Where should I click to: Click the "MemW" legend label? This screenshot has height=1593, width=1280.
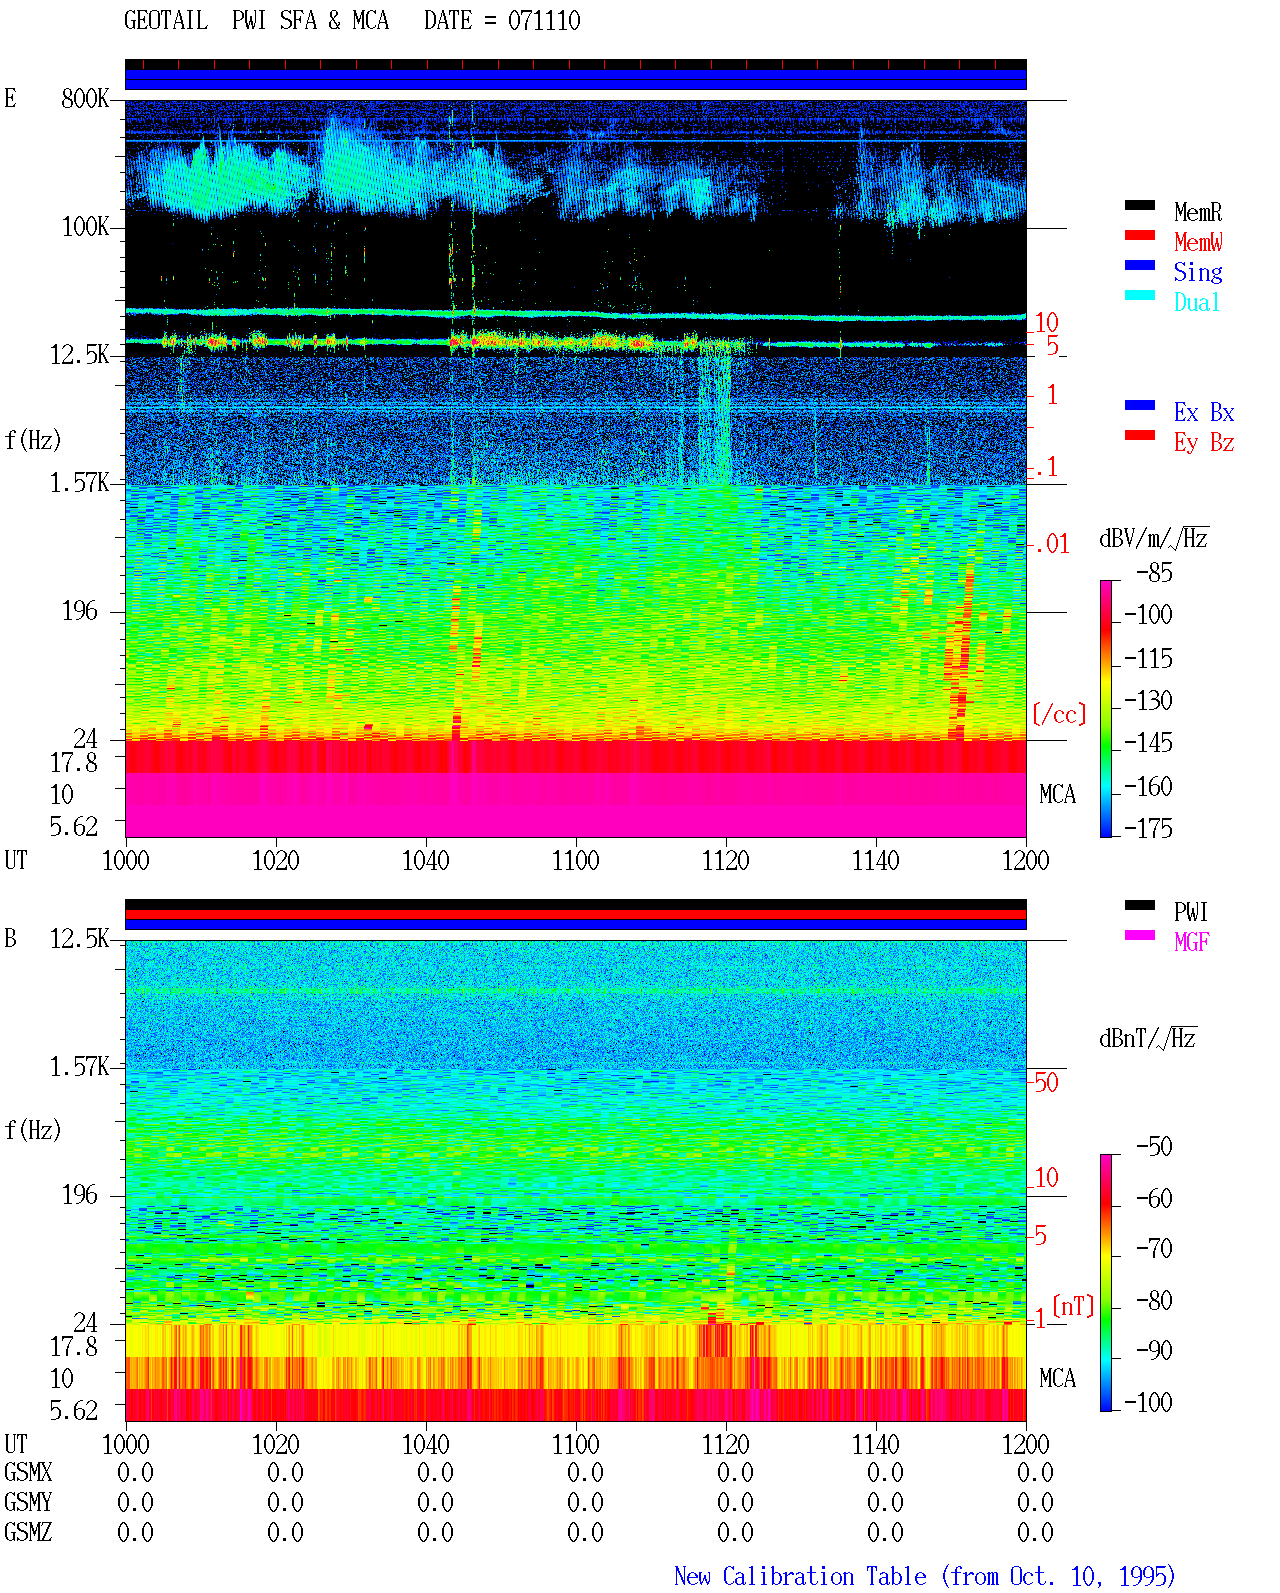[x=1198, y=242]
